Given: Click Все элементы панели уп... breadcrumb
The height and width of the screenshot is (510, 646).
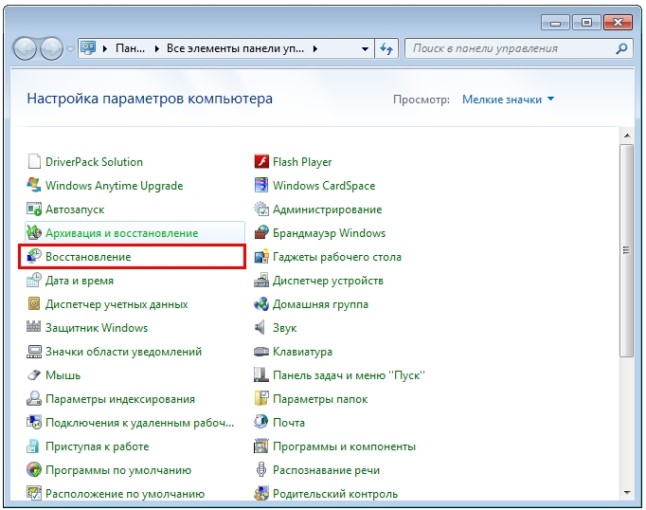Looking at the screenshot, I should tap(235, 49).
